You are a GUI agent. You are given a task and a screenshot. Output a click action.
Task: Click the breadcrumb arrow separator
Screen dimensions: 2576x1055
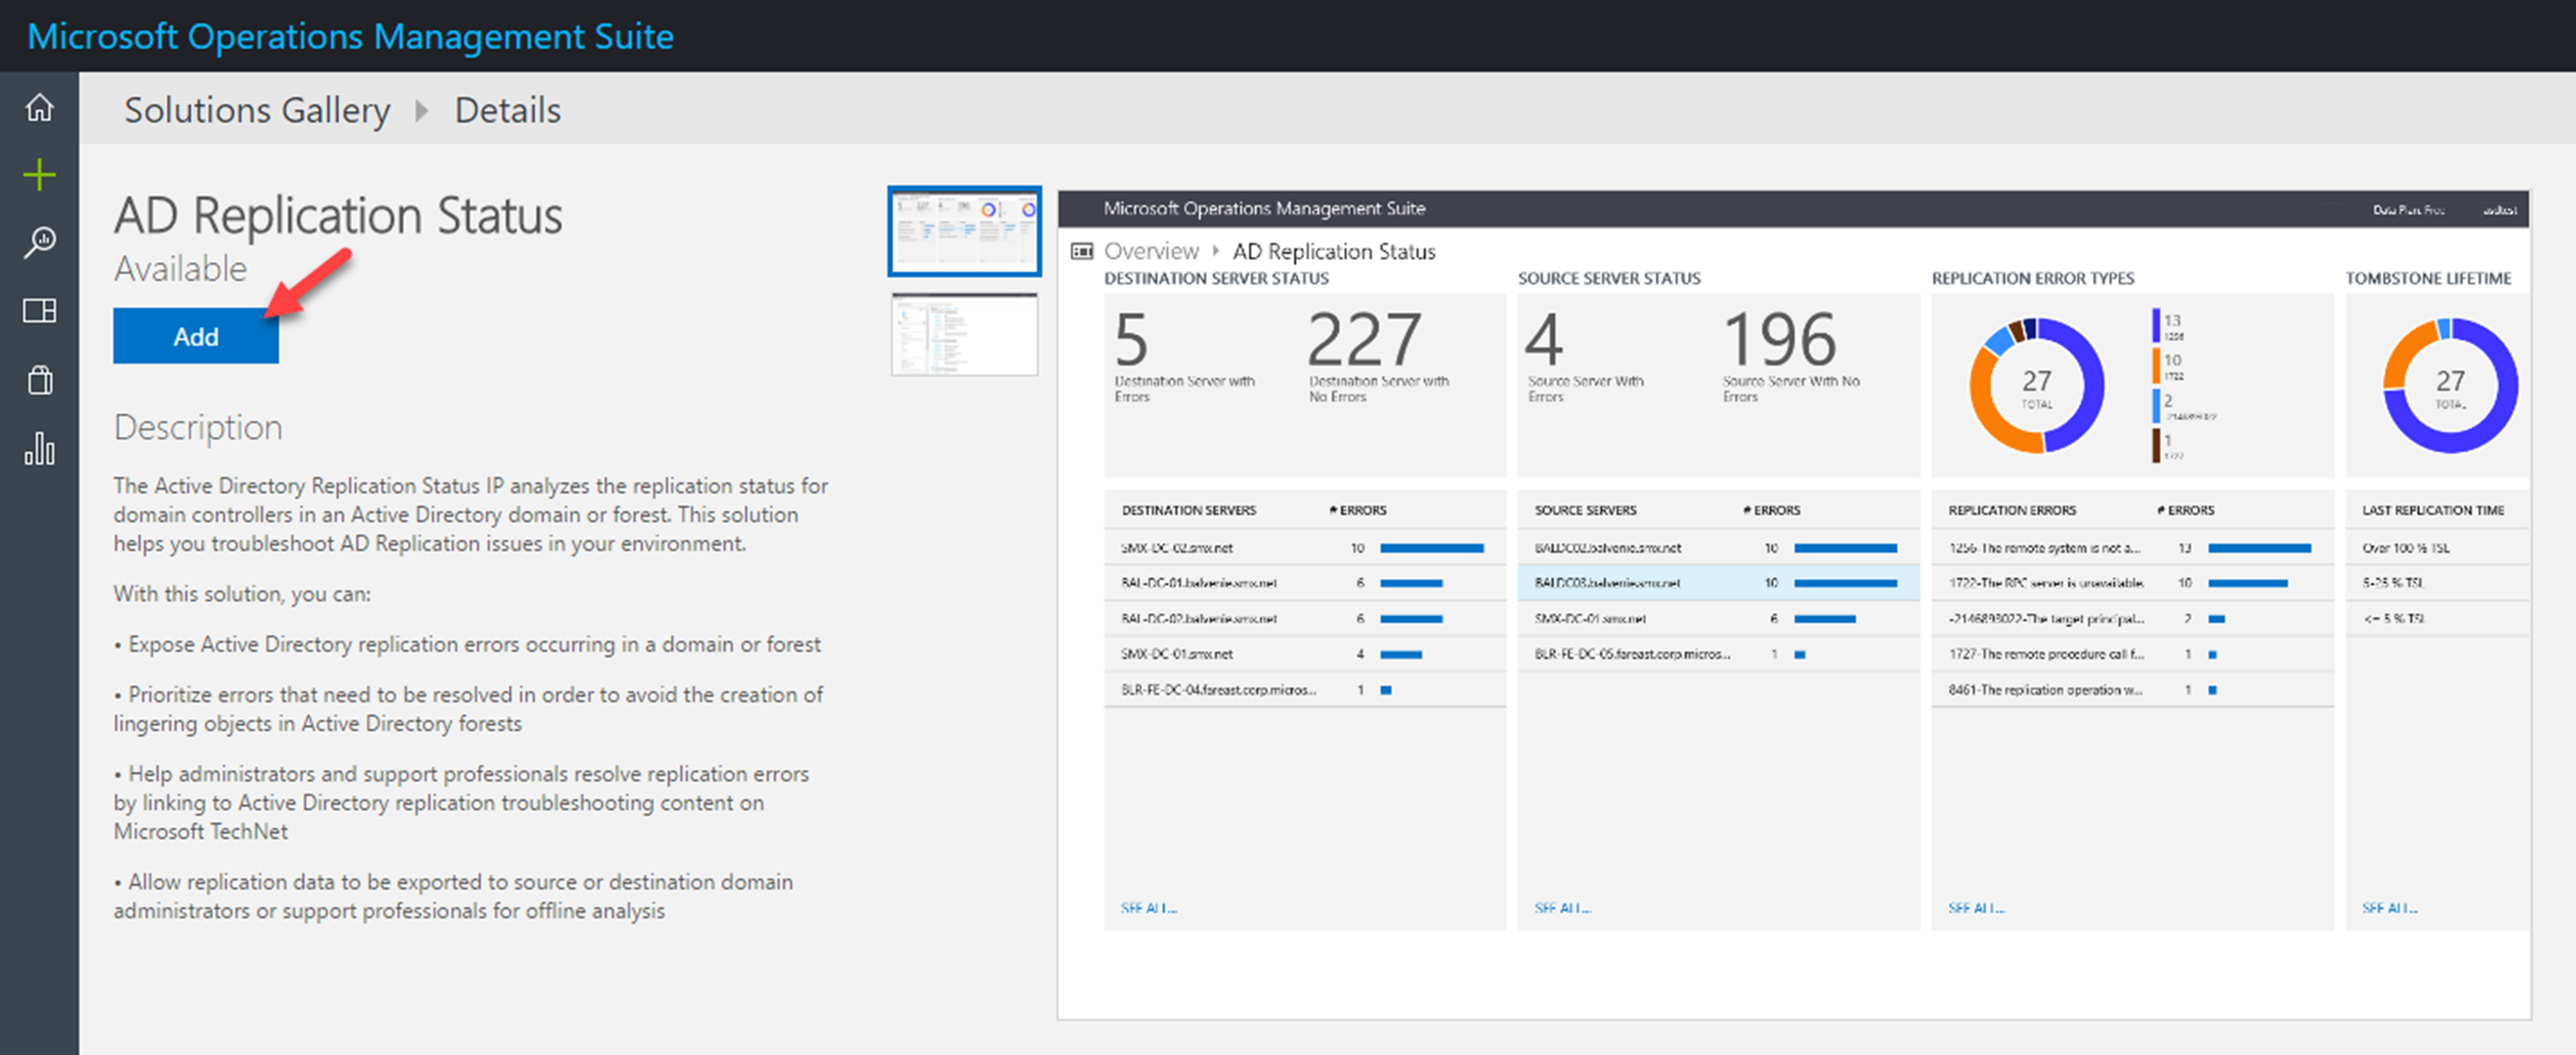[421, 110]
